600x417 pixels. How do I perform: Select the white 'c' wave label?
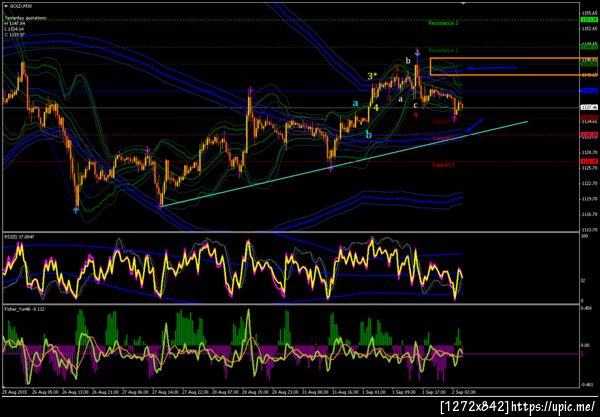tap(415, 105)
